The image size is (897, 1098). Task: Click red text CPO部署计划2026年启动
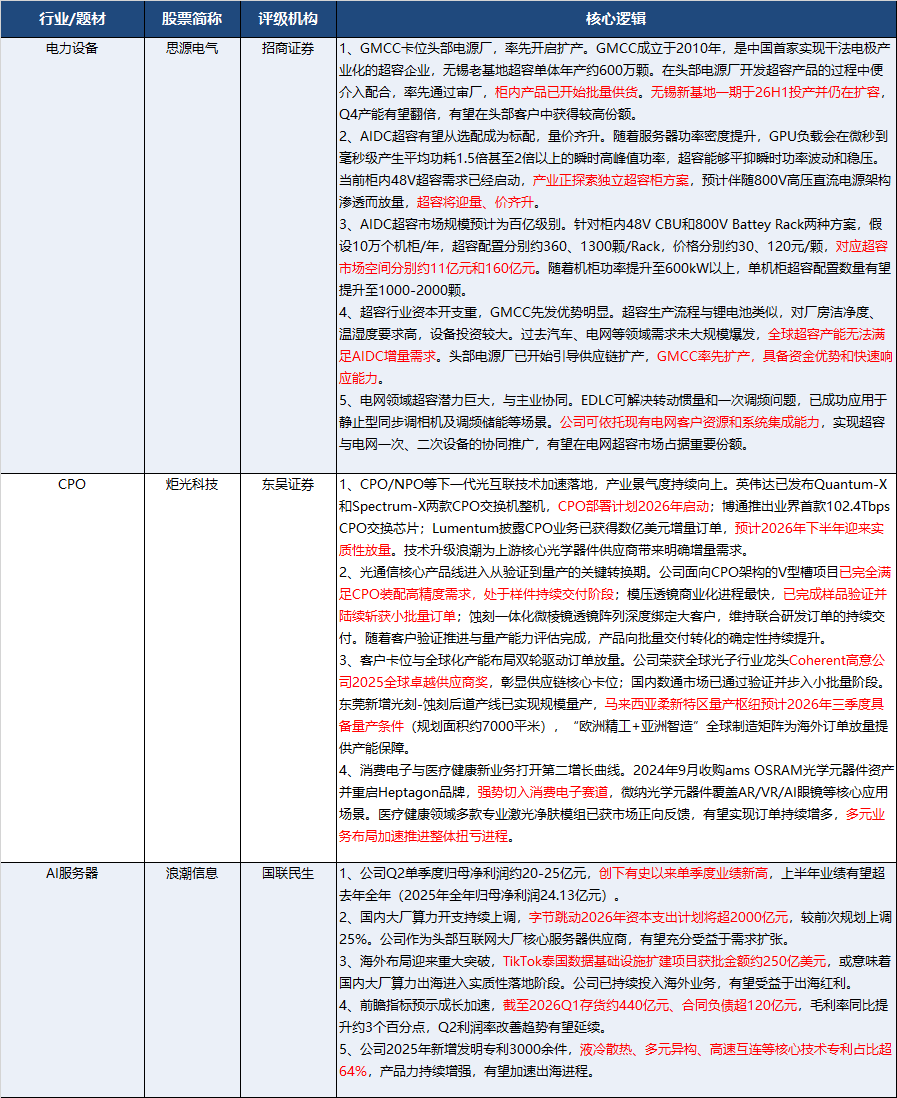(x=634, y=506)
